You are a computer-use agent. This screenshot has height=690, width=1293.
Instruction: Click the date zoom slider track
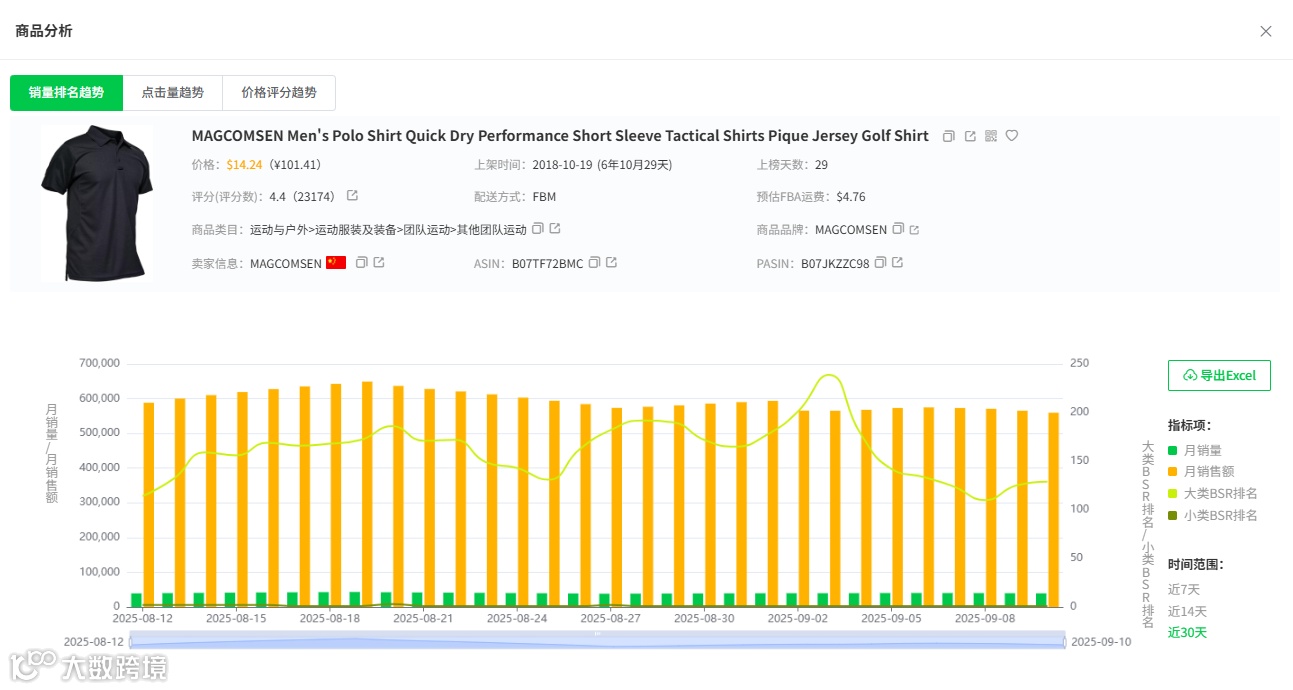(x=597, y=642)
